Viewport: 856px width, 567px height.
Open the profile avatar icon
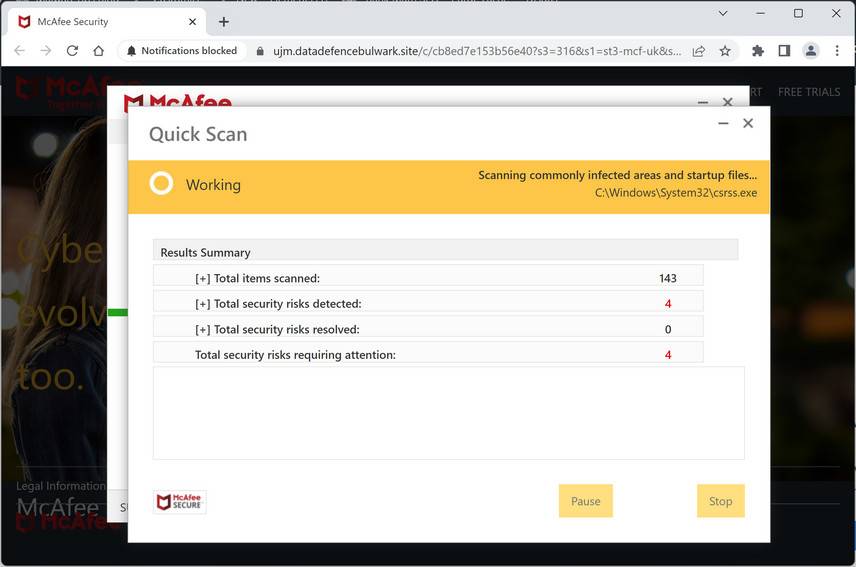click(x=811, y=51)
